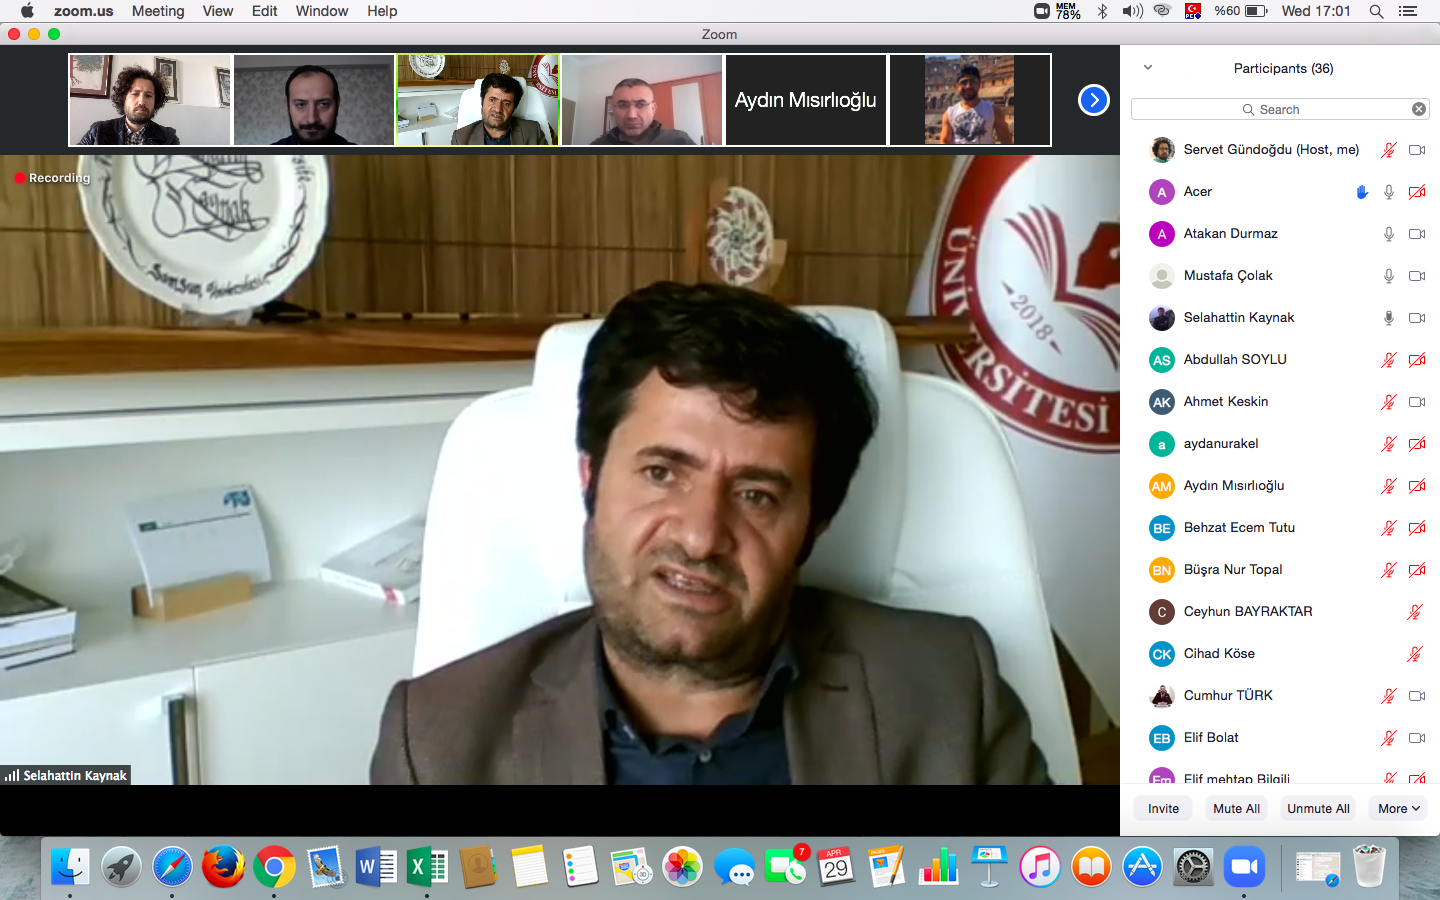Open zoom.us application menu

point(83,11)
